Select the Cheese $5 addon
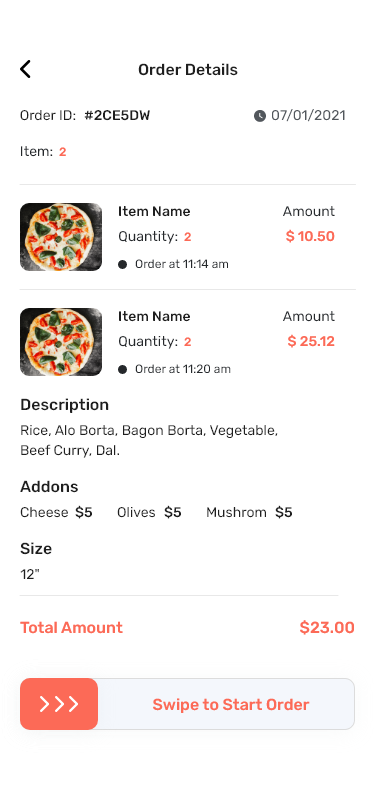Screen dimensions: 375x812 tap(56, 513)
